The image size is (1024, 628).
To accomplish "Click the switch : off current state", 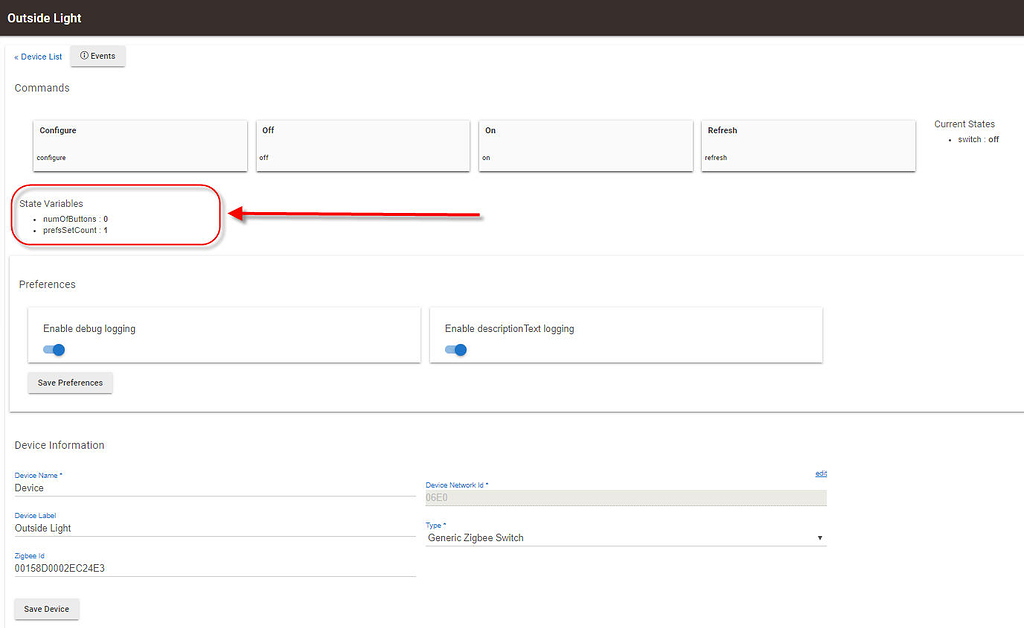I will [978, 140].
